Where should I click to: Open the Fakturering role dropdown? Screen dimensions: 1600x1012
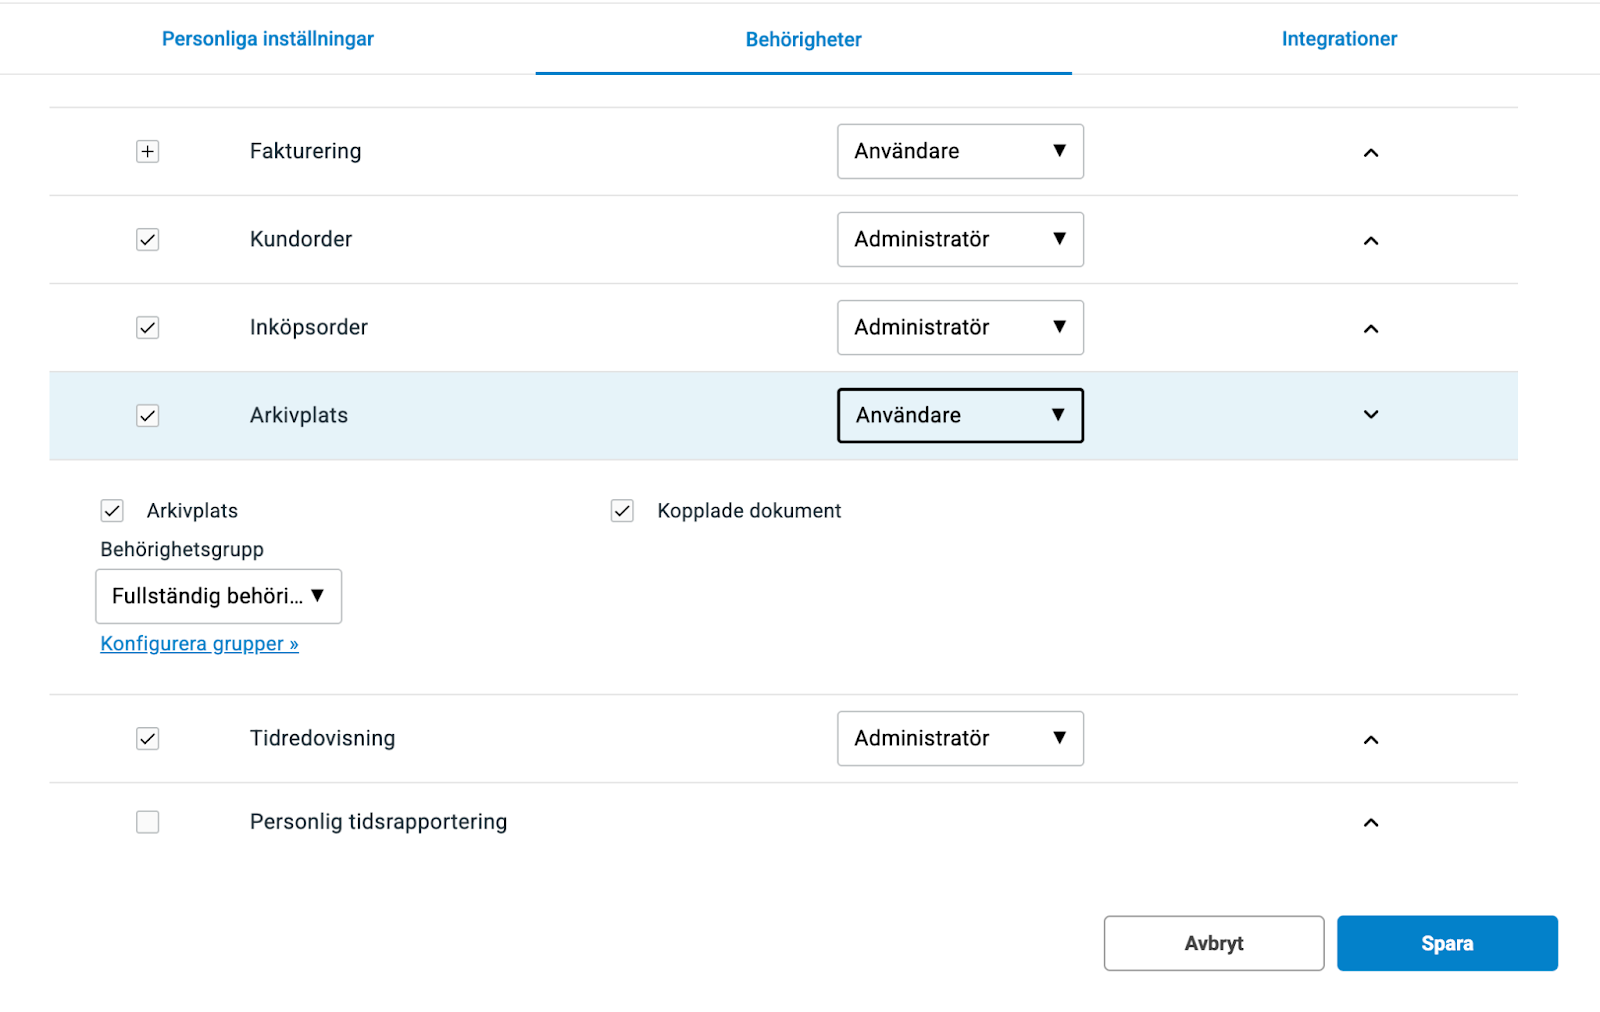(x=960, y=152)
